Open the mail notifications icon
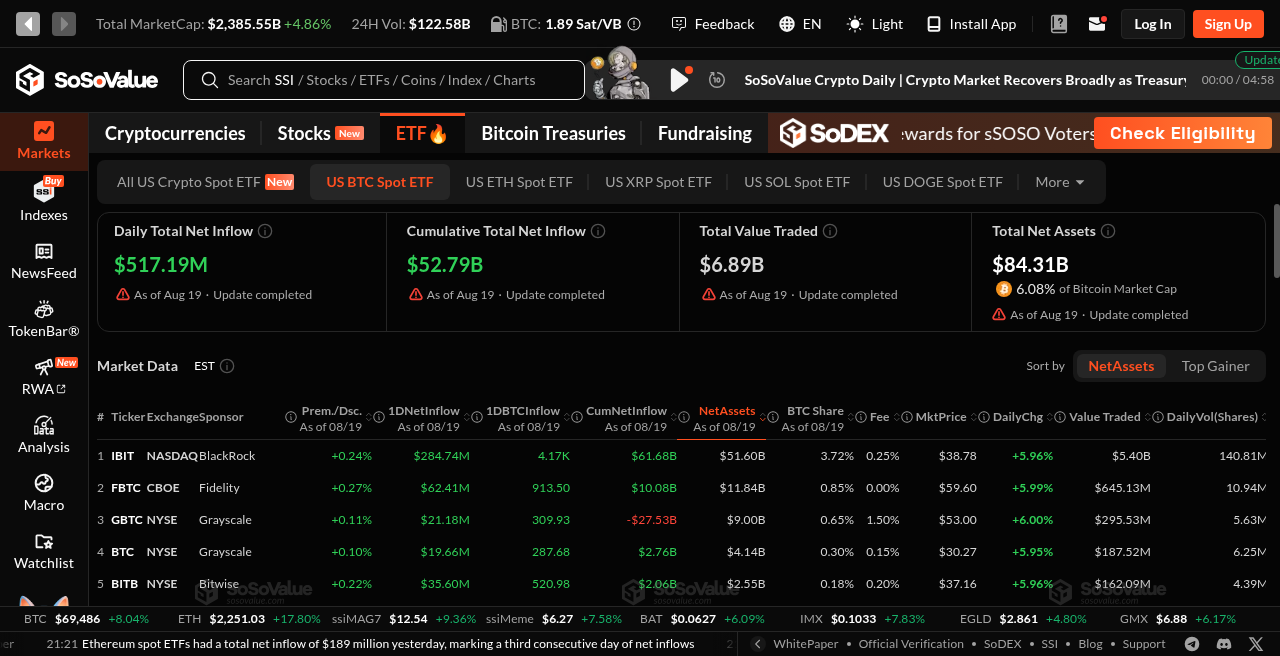Viewport: 1280px width, 656px height. point(1097,24)
